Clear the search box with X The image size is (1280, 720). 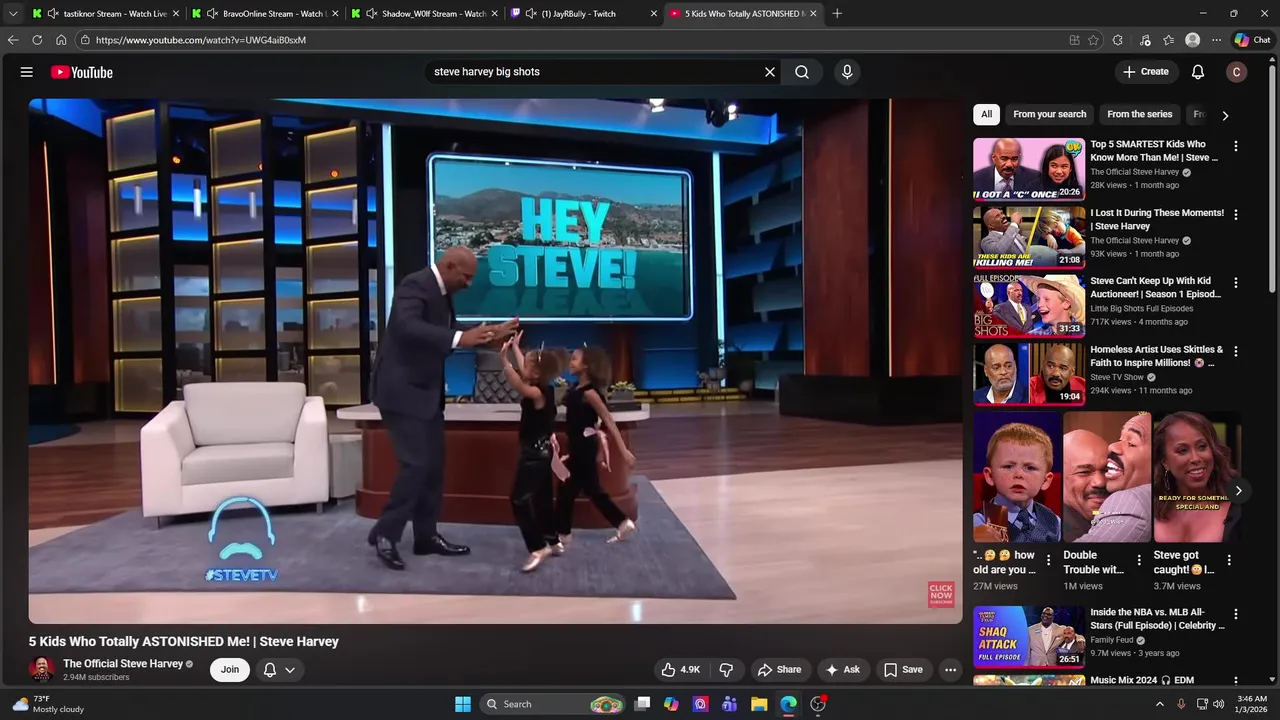click(770, 72)
